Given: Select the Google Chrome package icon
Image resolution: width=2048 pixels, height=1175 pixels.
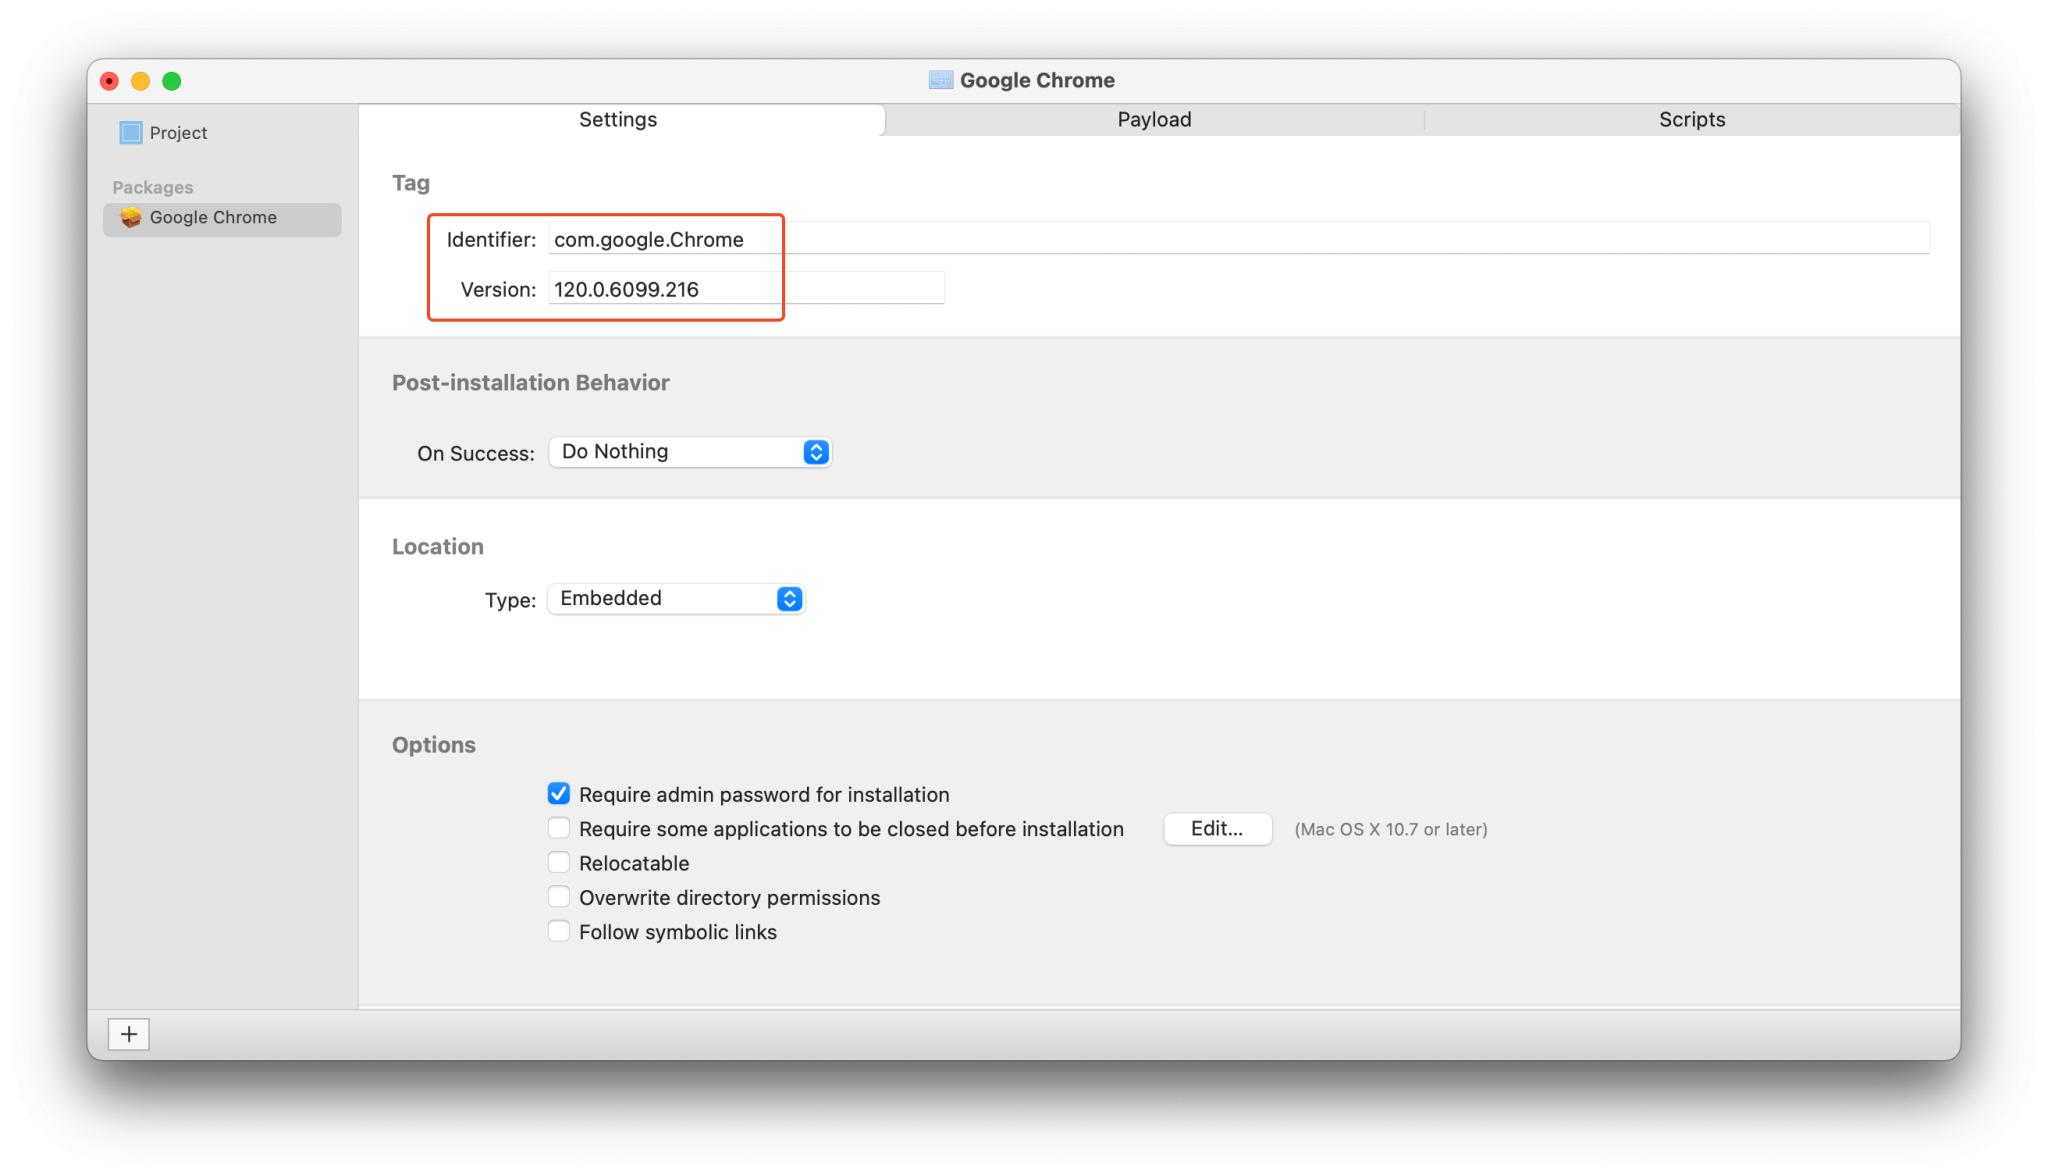Looking at the screenshot, I should (x=131, y=218).
